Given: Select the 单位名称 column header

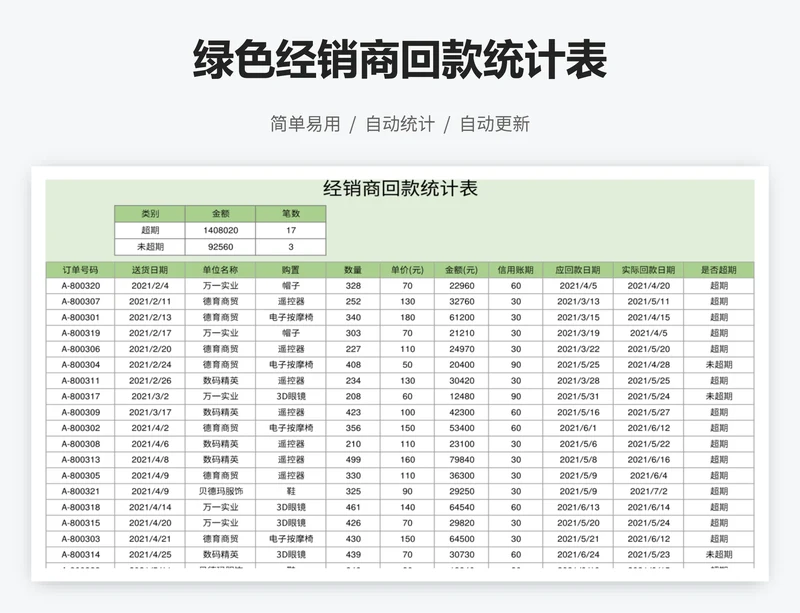Looking at the screenshot, I should 220,270.
